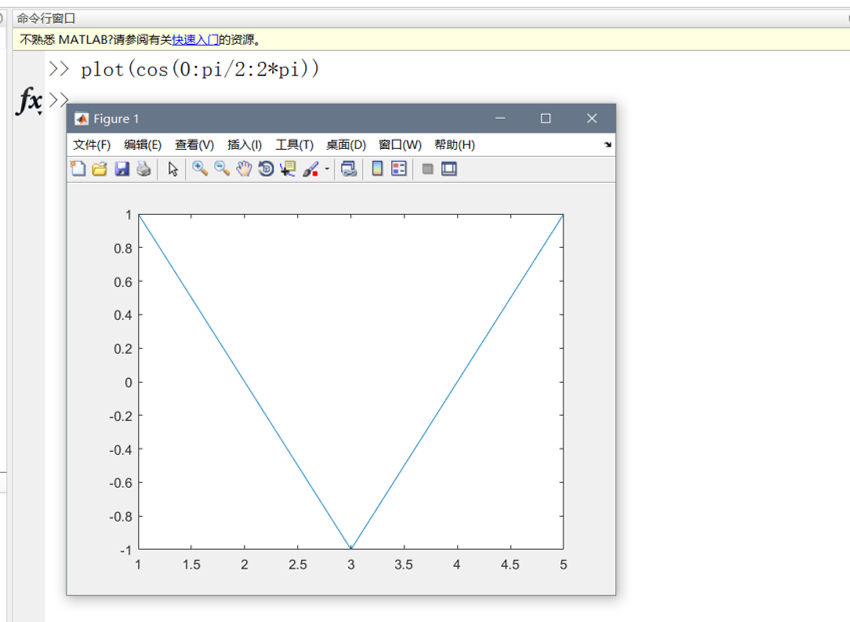Click the Brush data tool icon
This screenshot has width=850, height=622.
311,169
